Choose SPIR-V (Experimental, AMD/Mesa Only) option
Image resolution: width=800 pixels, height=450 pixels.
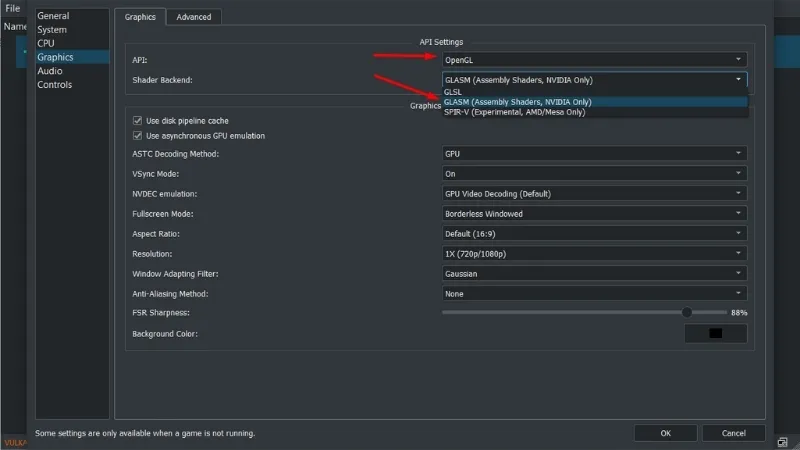pos(514,112)
